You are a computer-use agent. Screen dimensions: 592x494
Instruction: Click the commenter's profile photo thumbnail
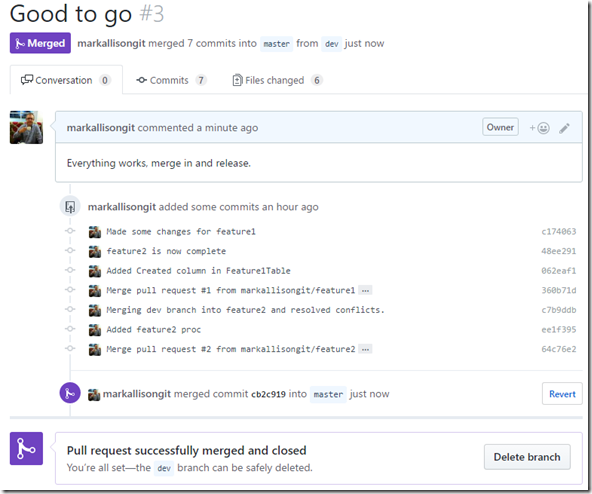(x=26, y=127)
